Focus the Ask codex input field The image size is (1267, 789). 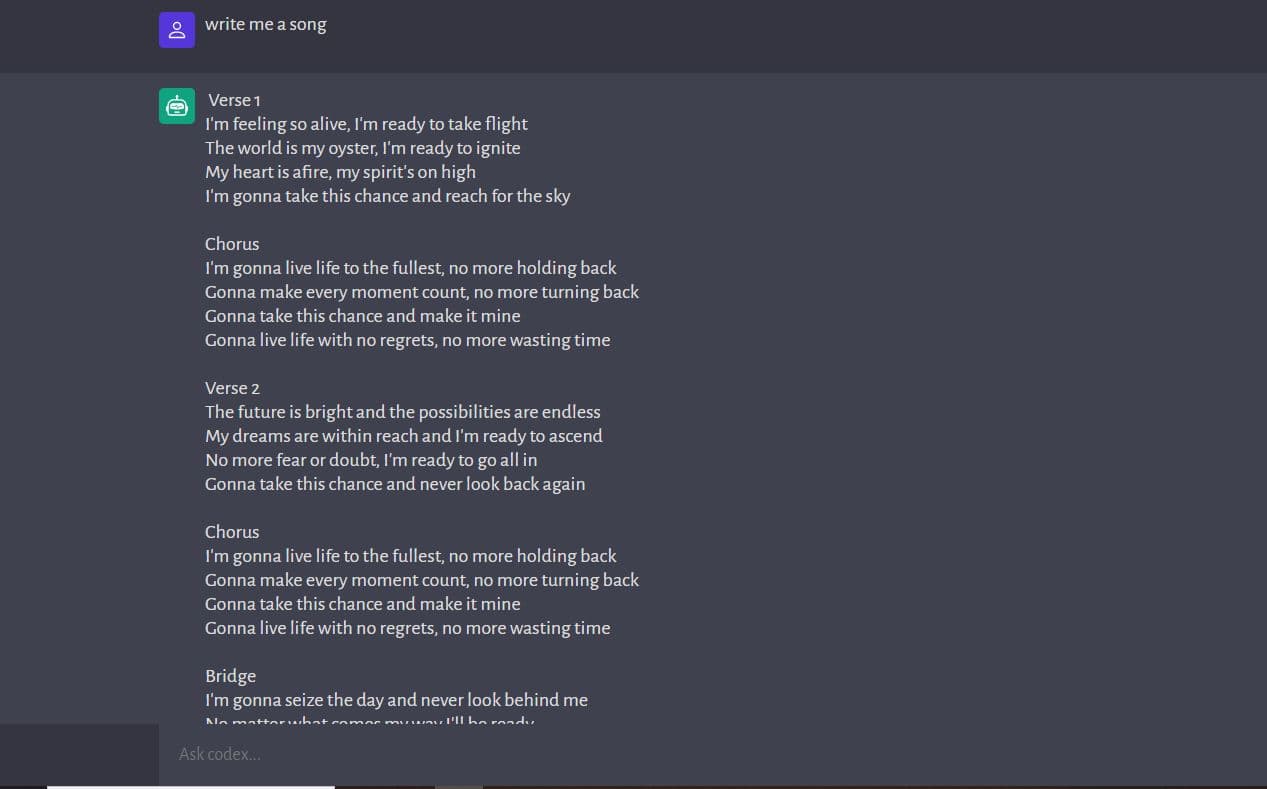(x=712, y=754)
